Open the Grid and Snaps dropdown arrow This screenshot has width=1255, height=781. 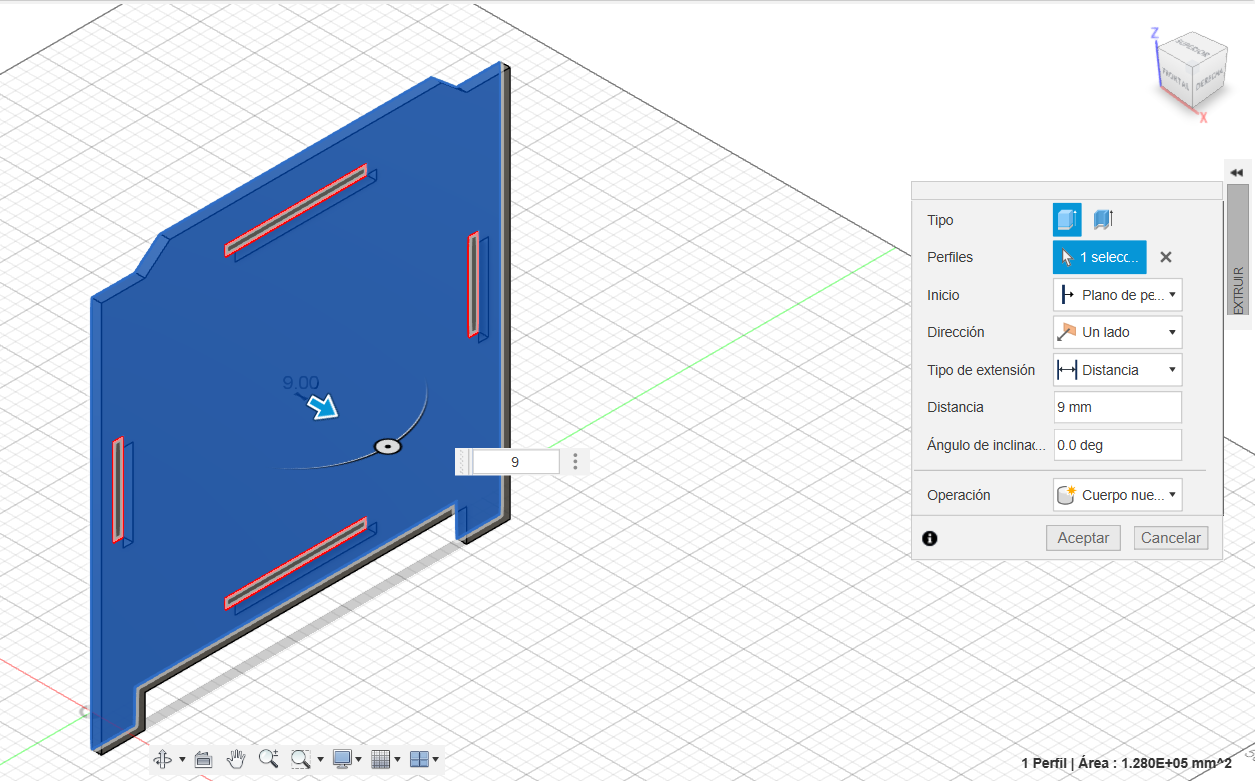(x=397, y=760)
